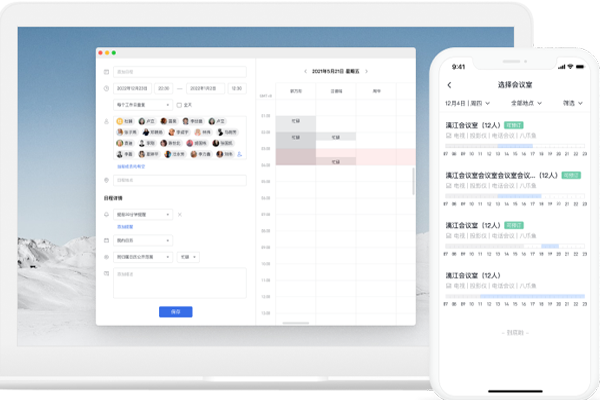Tap the phone home indicator bar
This screenshot has height=400, width=600.
tap(515, 391)
